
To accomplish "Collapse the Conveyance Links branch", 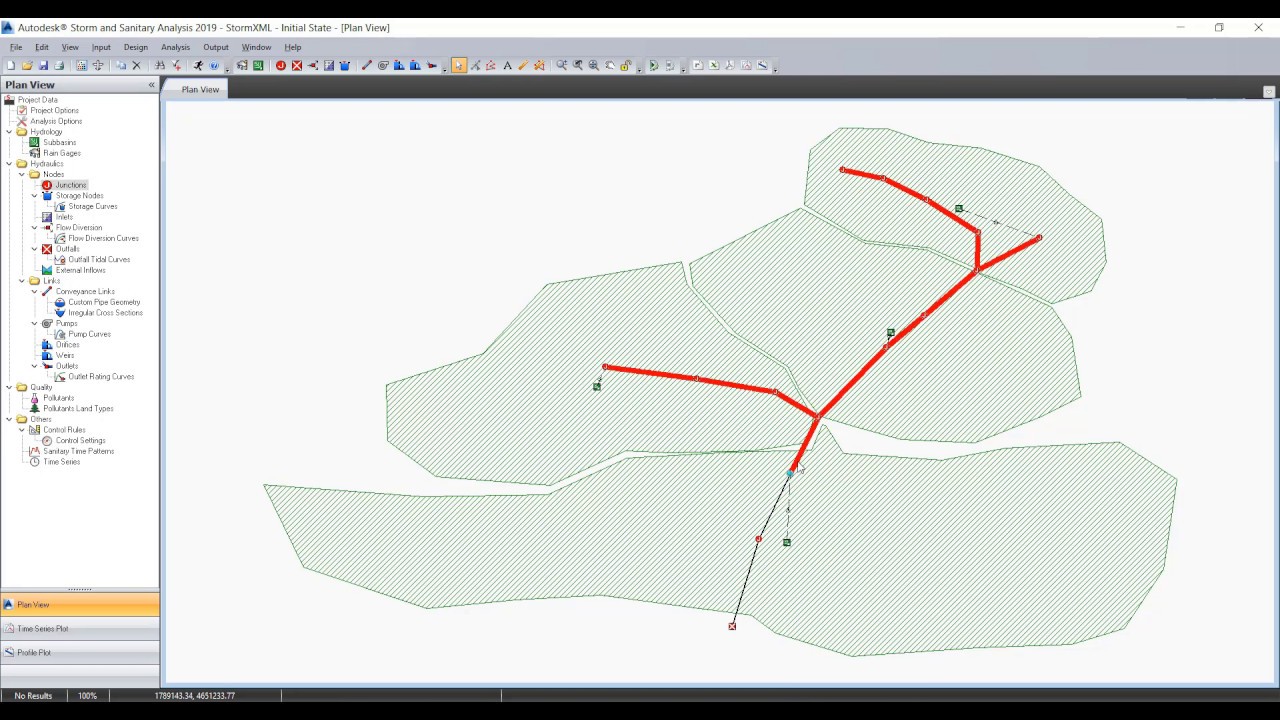I will point(35,292).
